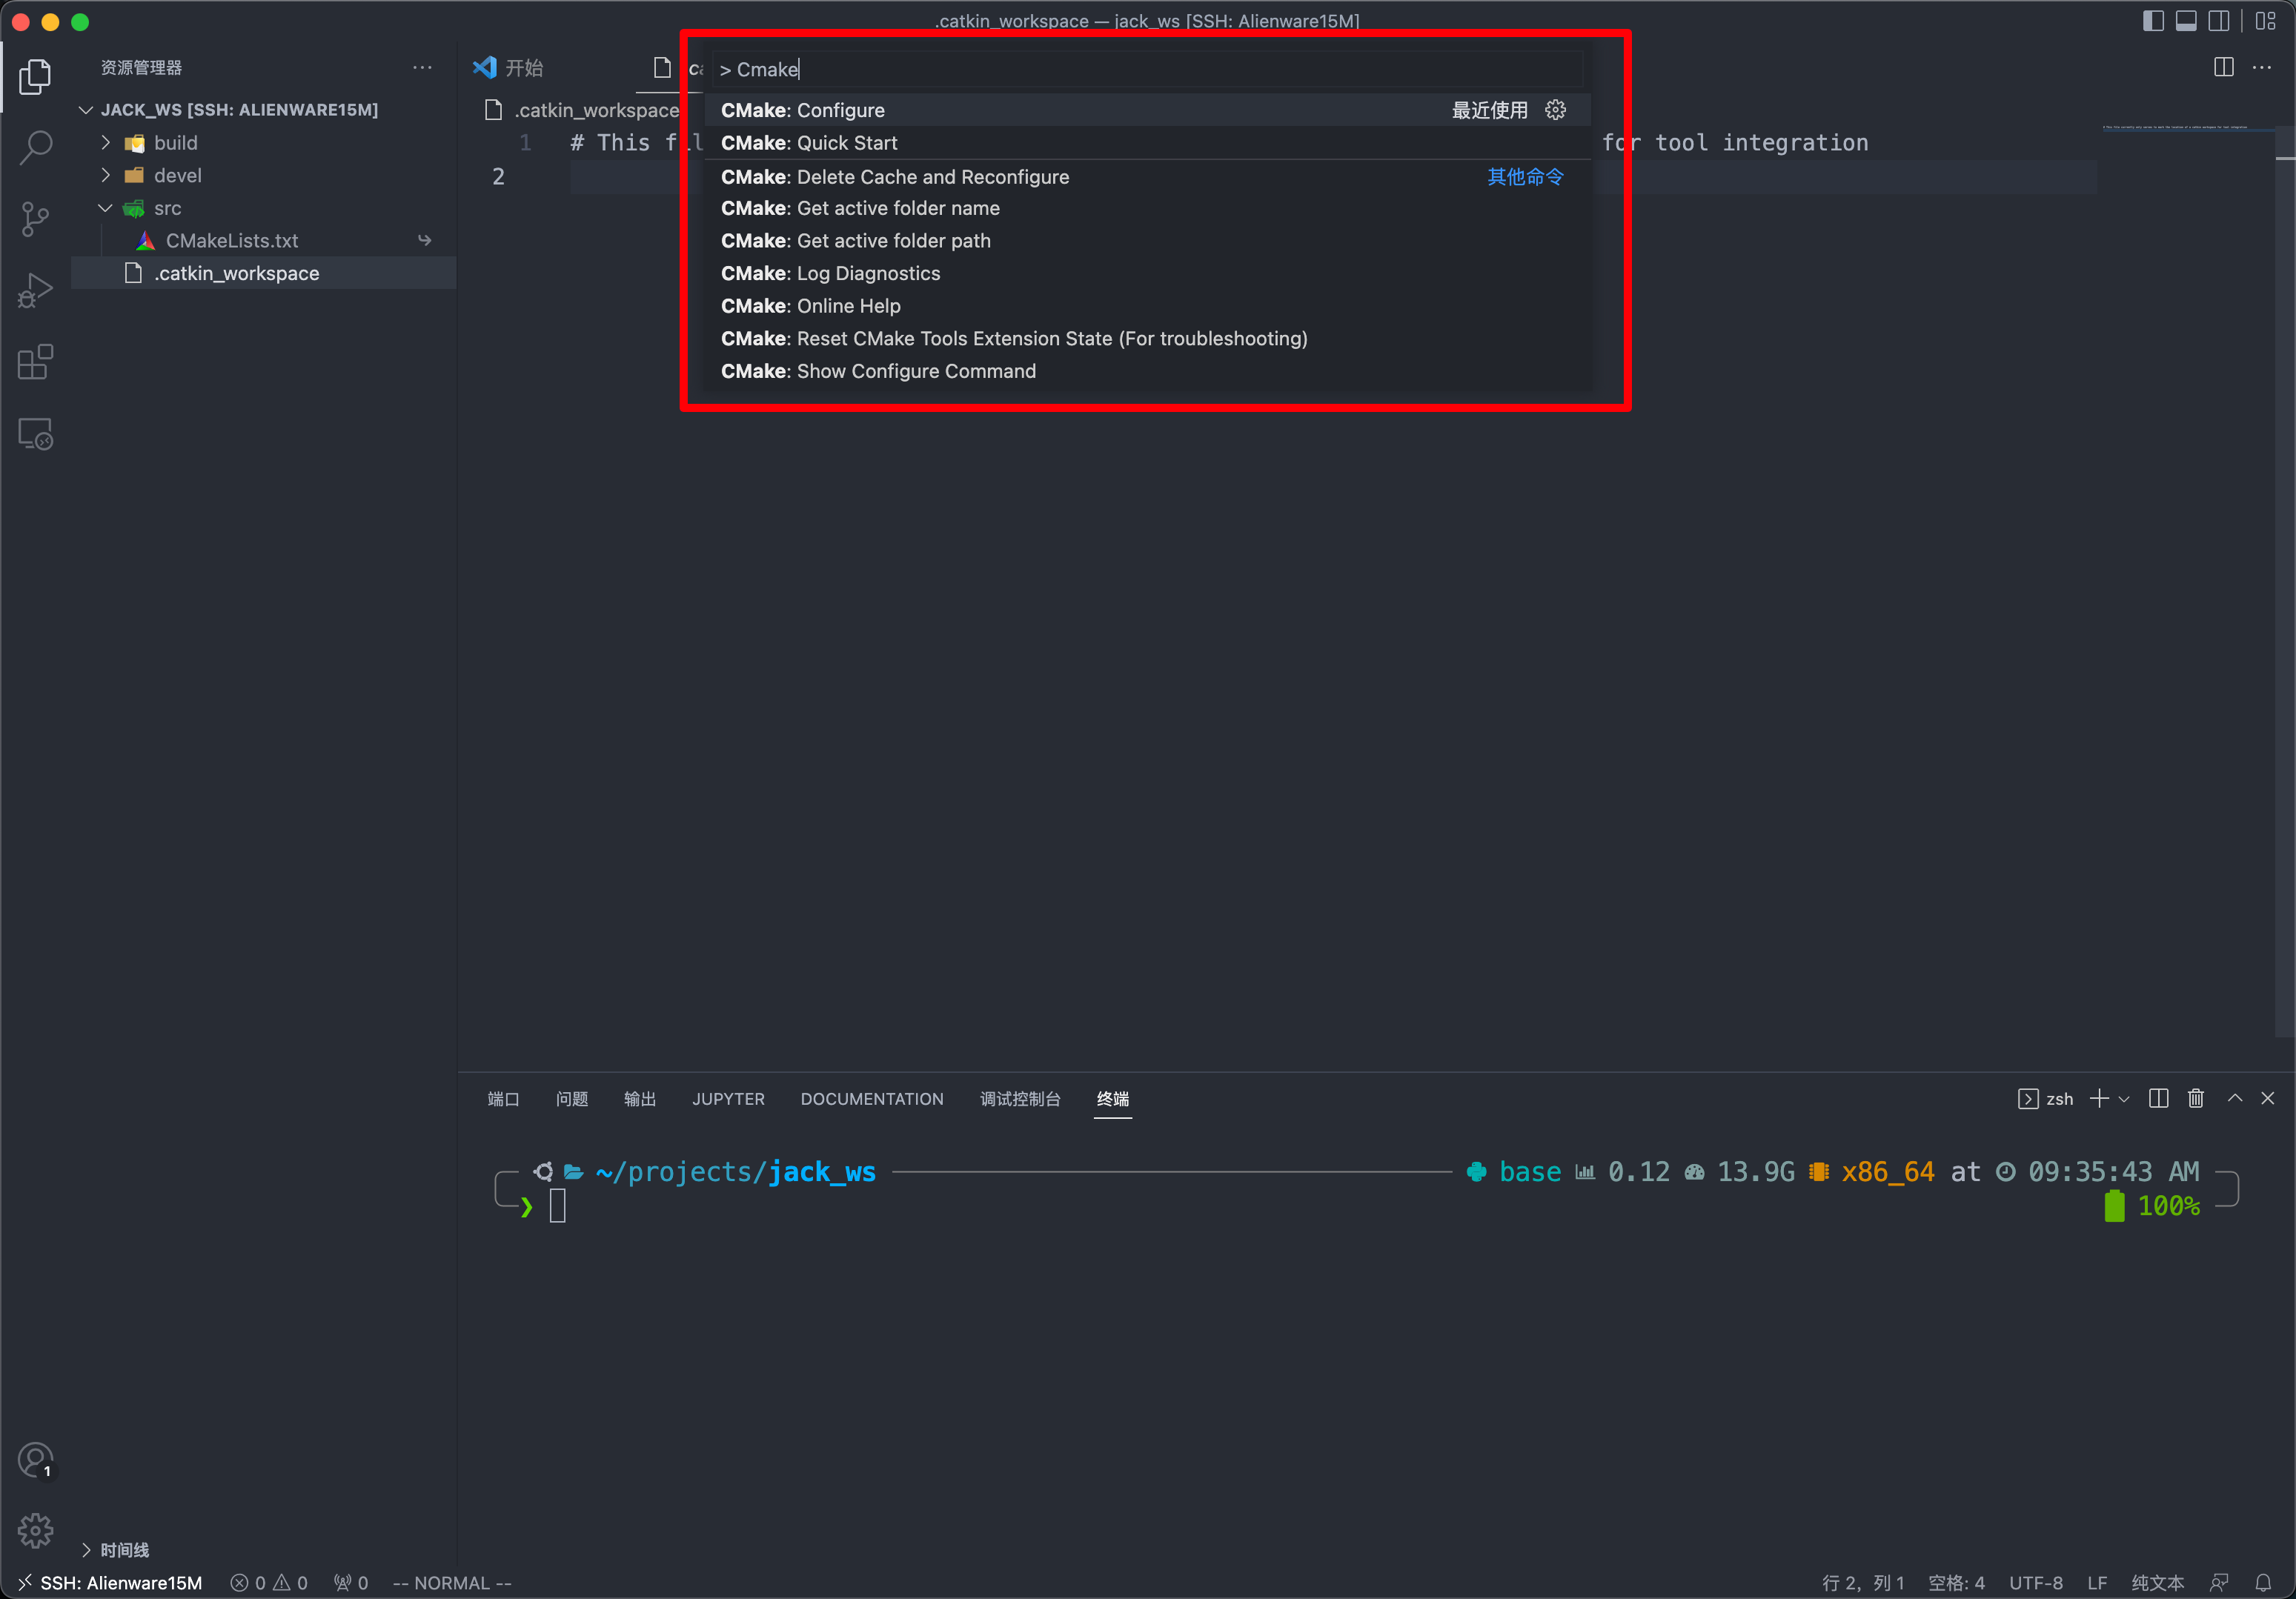2296x1599 pixels.
Task: Change end of line via LF
Action: coord(2097,1583)
